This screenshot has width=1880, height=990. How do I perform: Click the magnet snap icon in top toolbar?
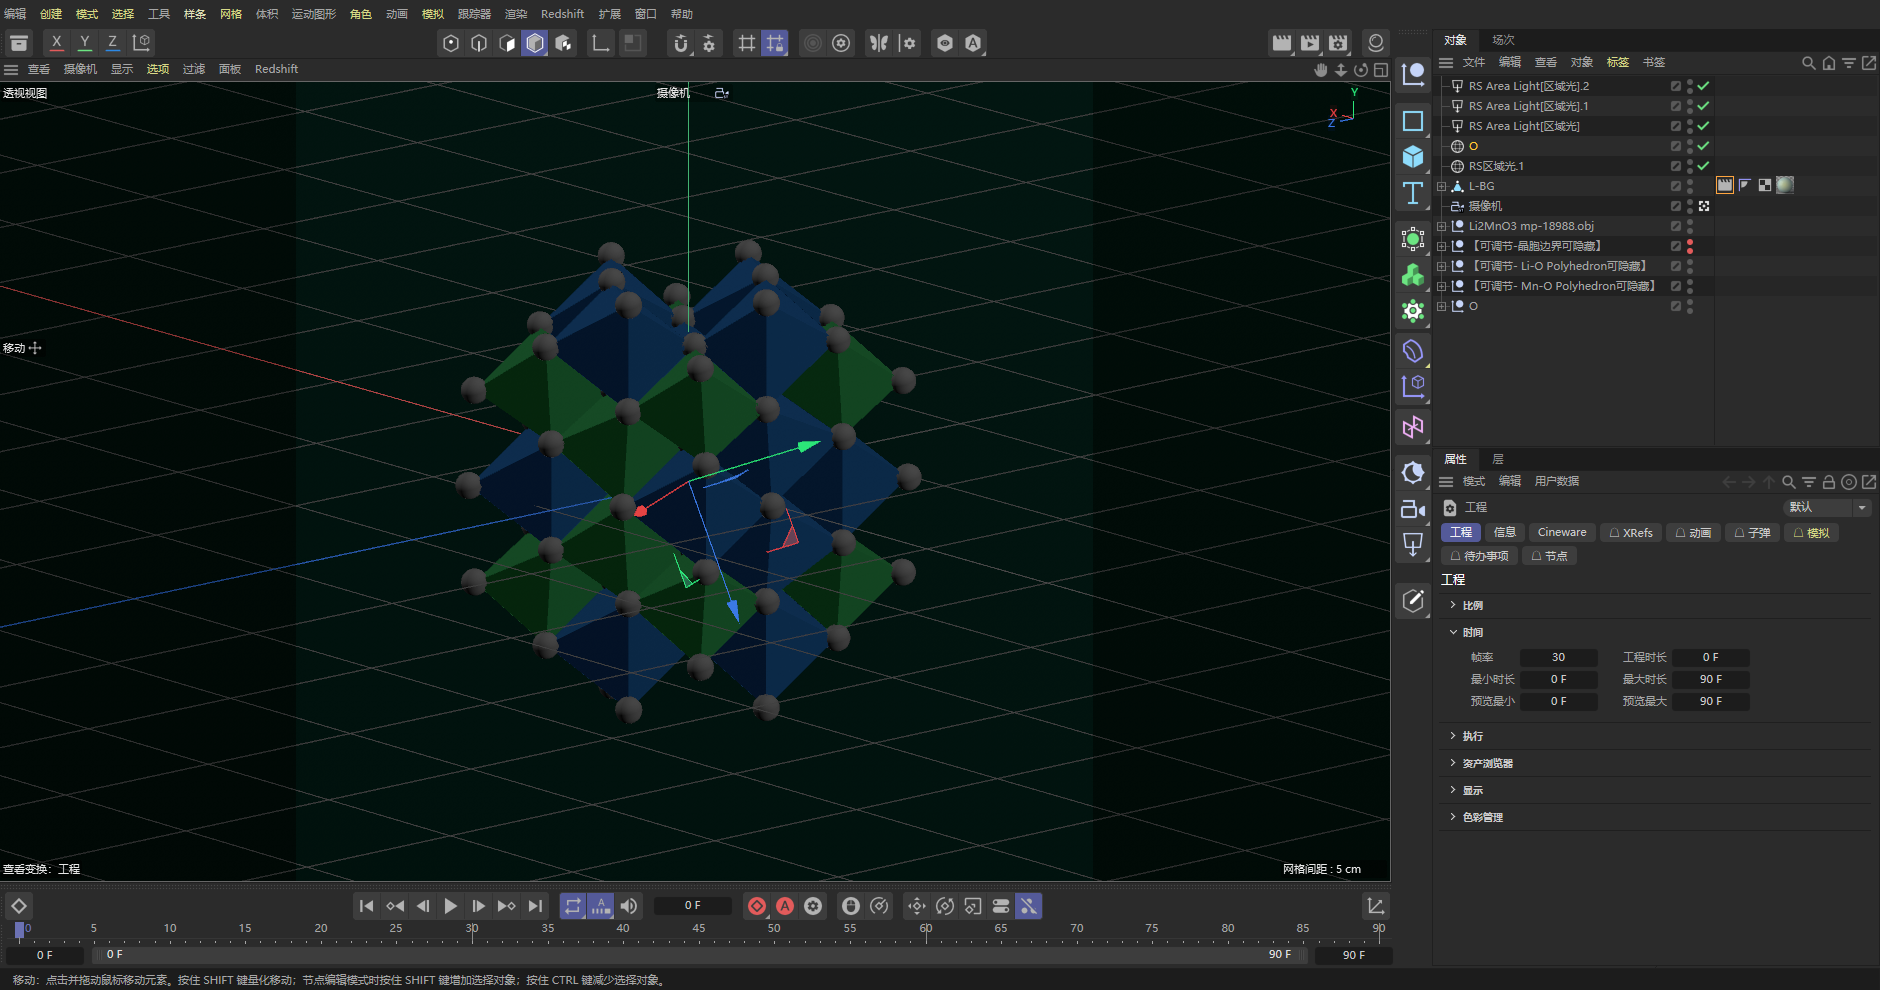(x=681, y=43)
